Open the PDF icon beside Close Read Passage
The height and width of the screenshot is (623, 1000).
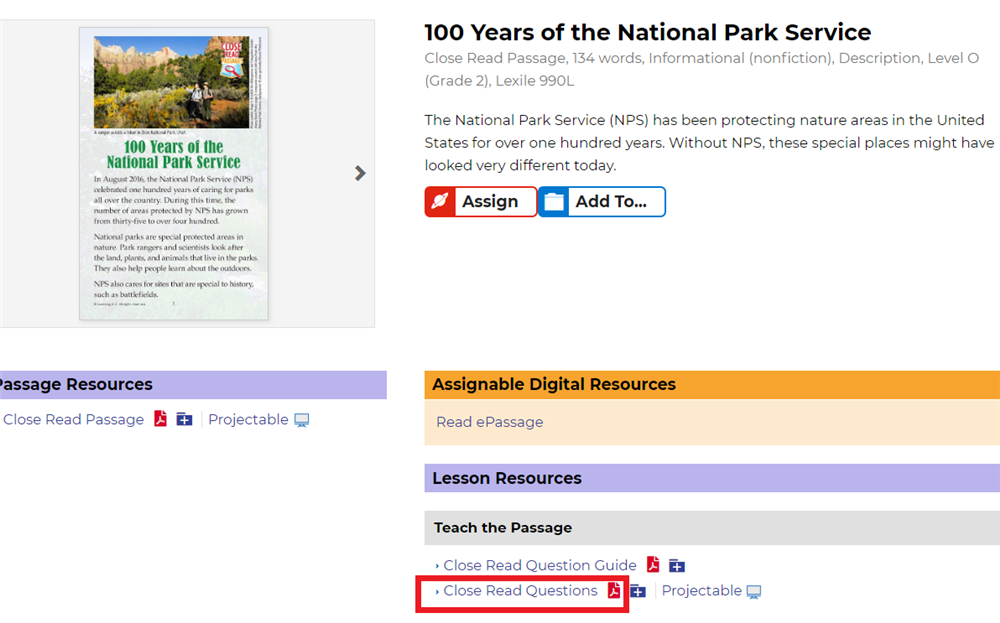tap(160, 419)
